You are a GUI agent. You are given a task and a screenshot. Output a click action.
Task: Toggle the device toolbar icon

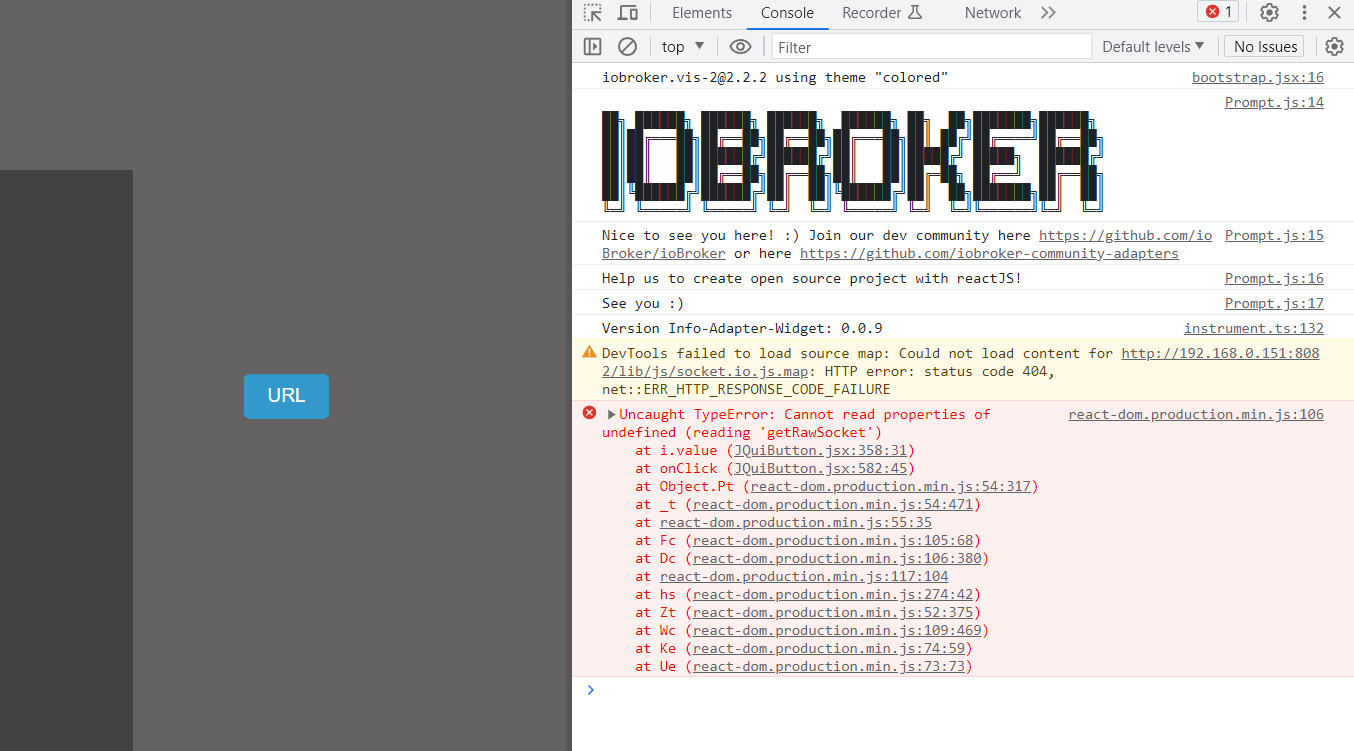[x=628, y=13]
